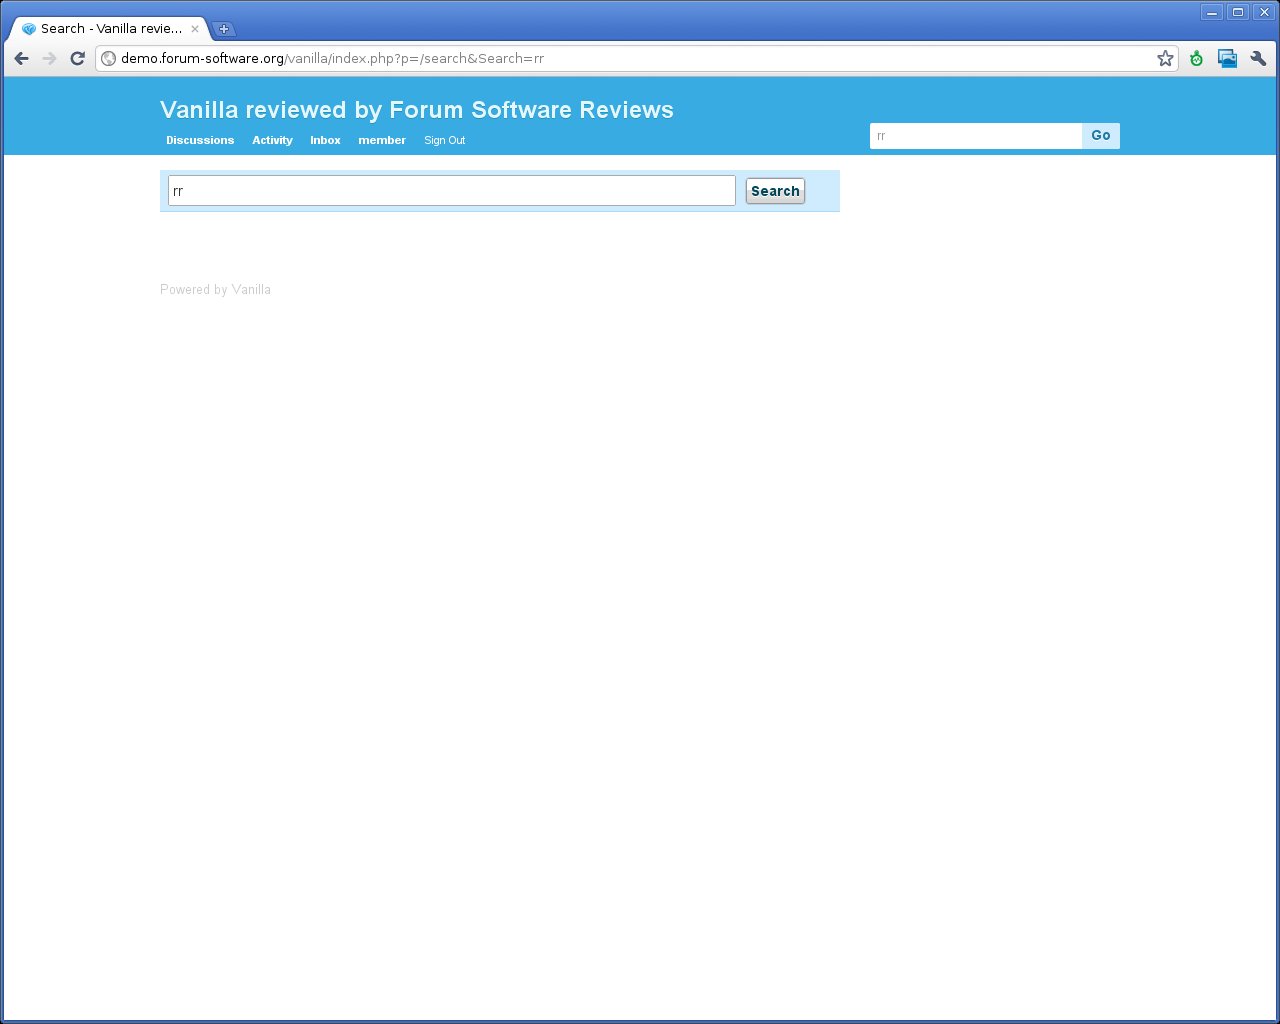Click the Sign Out link
This screenshot has height=1024, width=1280.
444,140
